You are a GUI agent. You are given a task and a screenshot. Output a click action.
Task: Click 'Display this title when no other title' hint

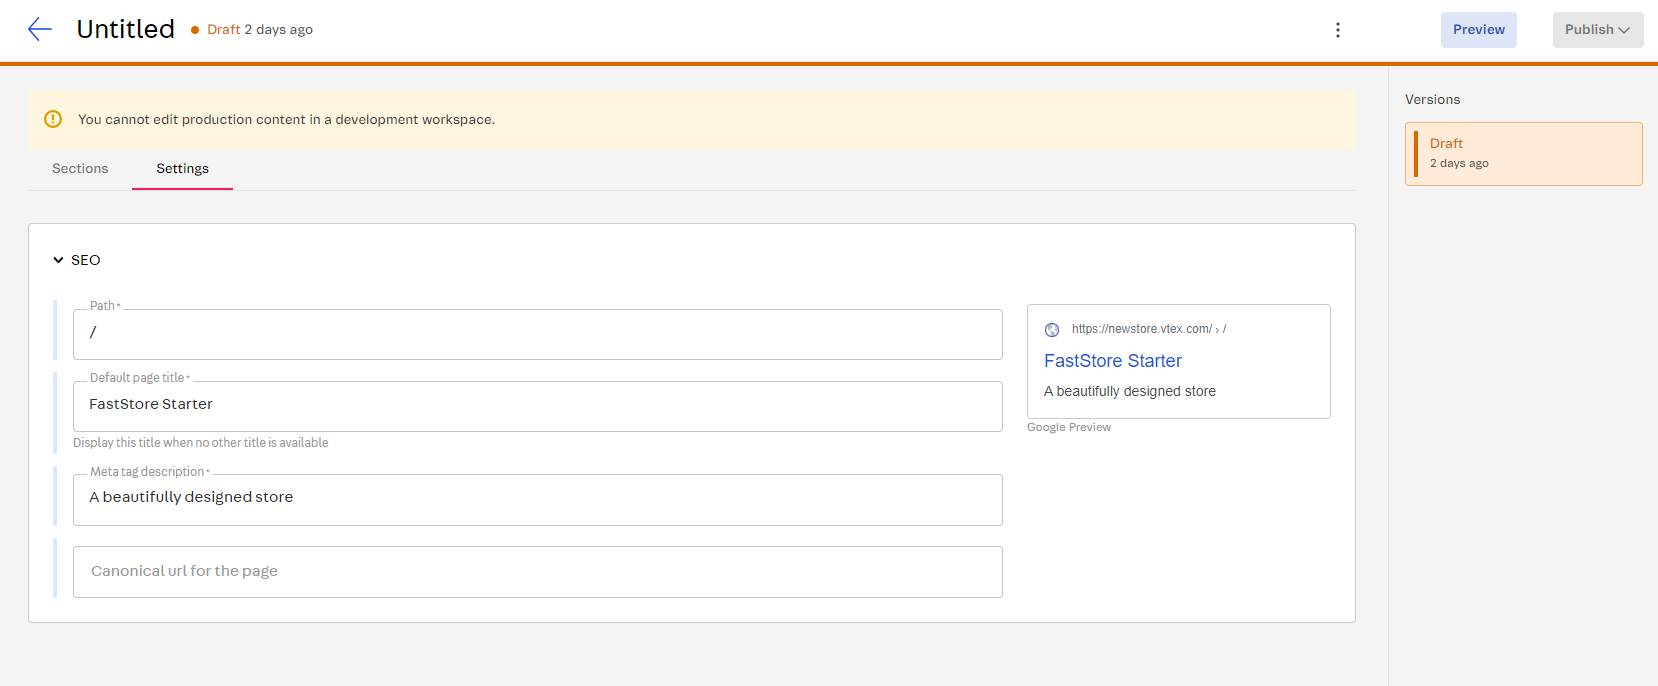tap(200, 443)
